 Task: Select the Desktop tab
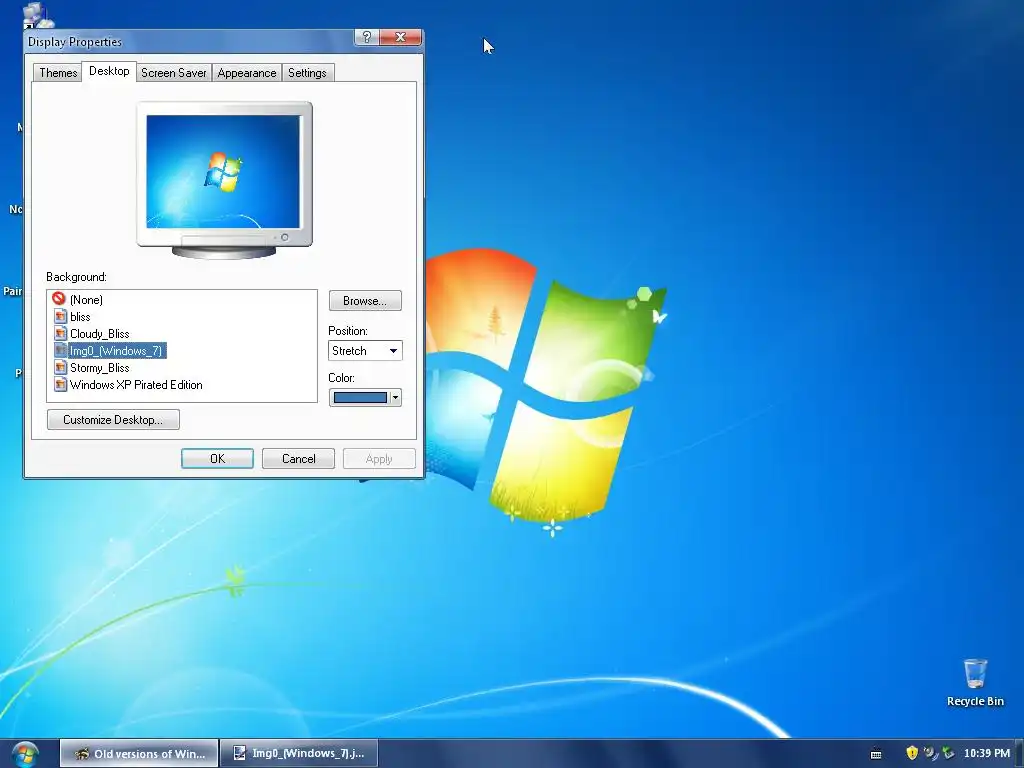(109, 71)
